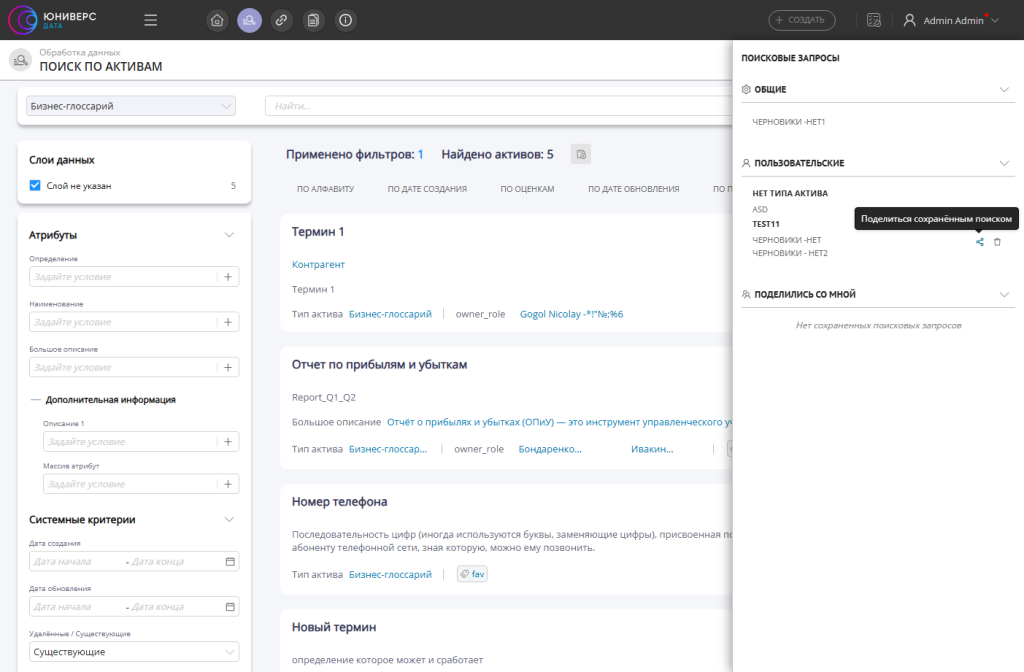
Task: Share the saved search ЧЕРНОВИКИ -НЕТ
Action: tap(980, 241)
